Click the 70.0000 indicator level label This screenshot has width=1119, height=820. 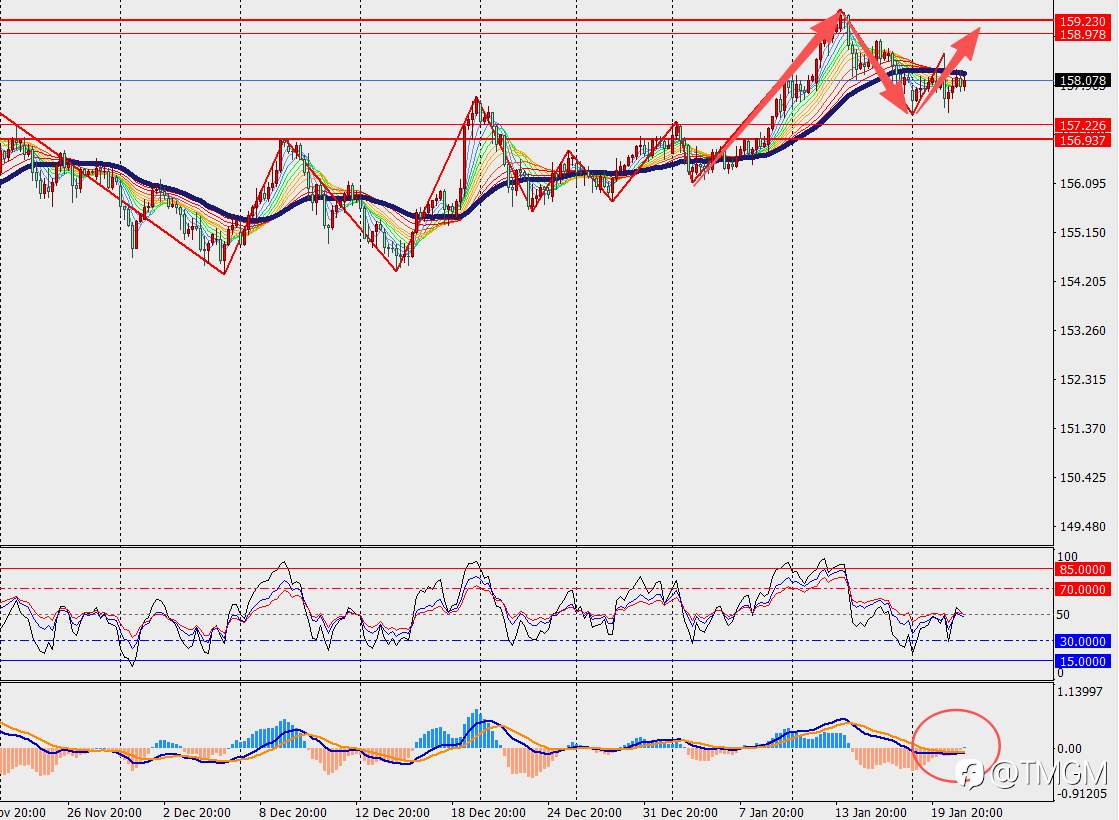tap(1082, 589)
